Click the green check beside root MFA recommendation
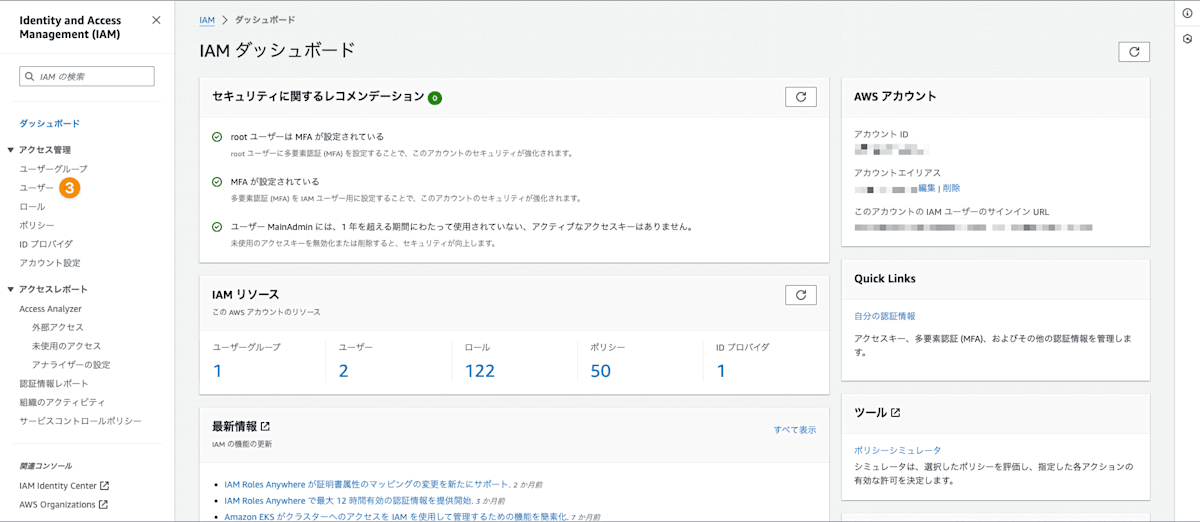Image resolution: width=1200 pixels, height=522 pixels. [217, 136]
